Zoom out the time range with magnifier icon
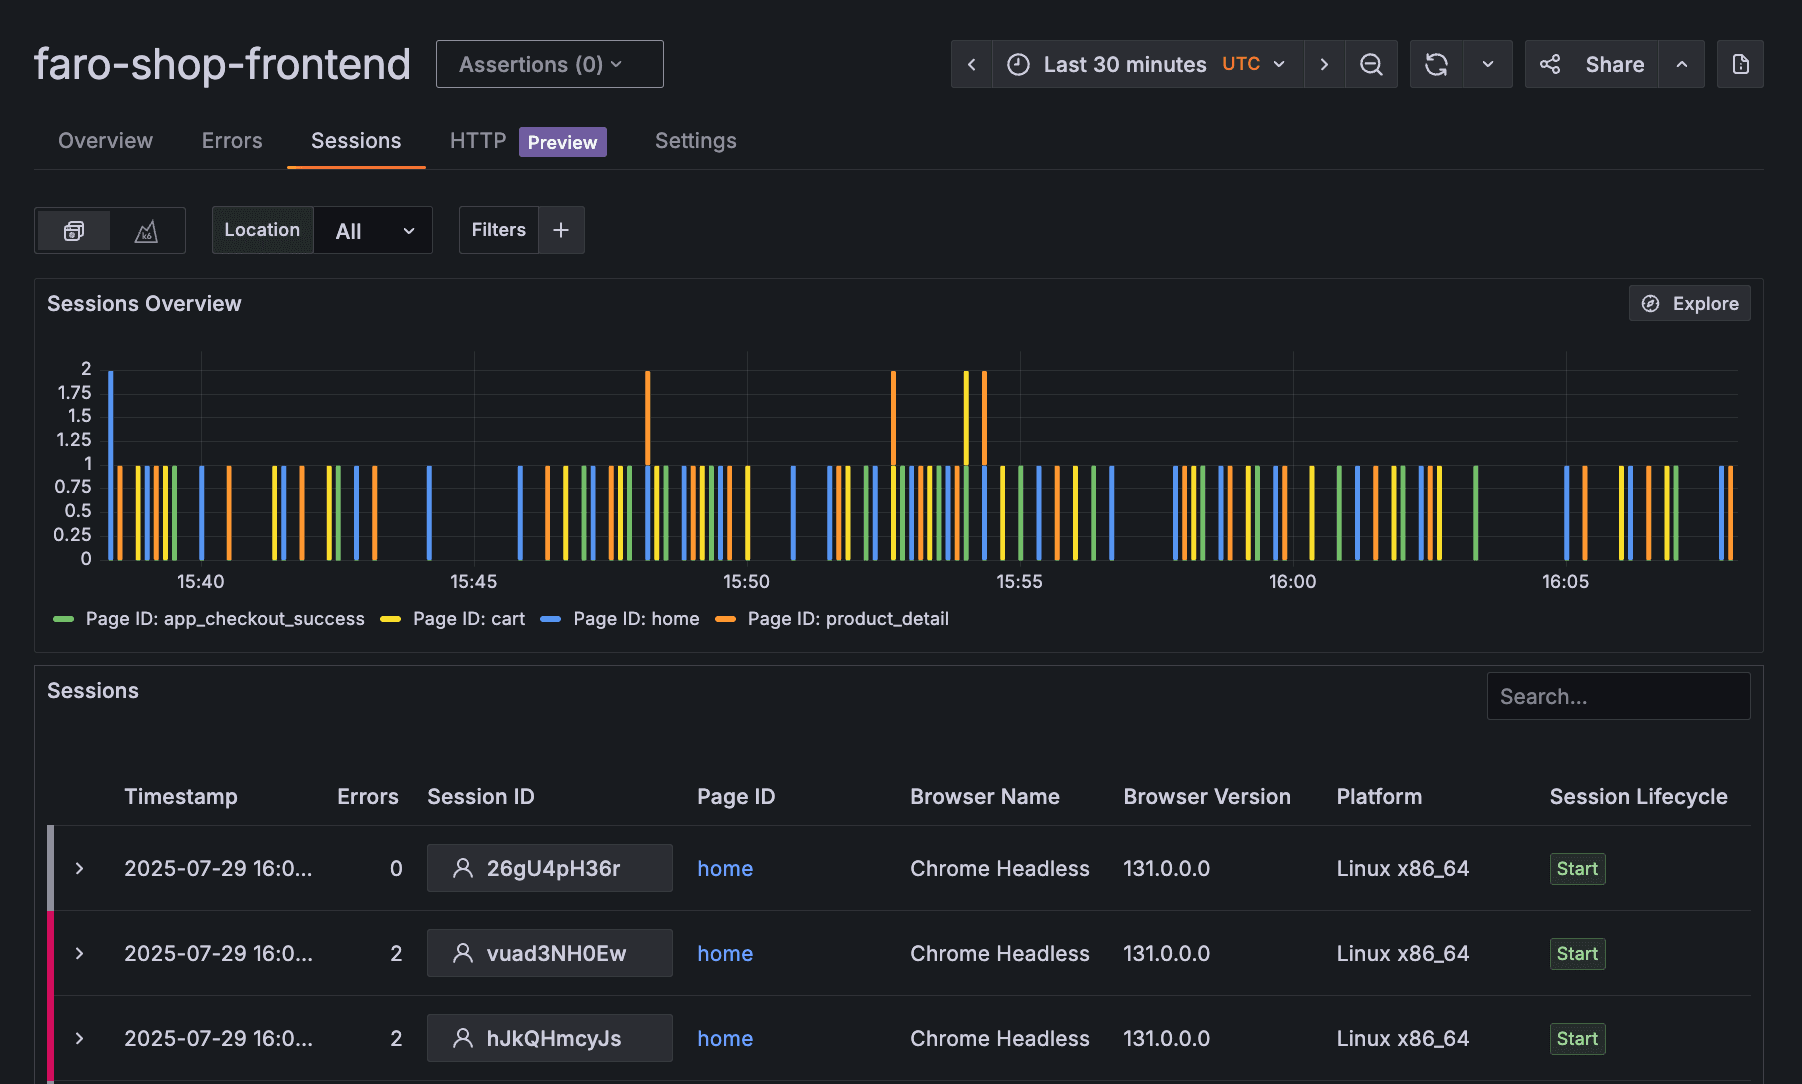1802x1084 pixels. coord(1371,63)
